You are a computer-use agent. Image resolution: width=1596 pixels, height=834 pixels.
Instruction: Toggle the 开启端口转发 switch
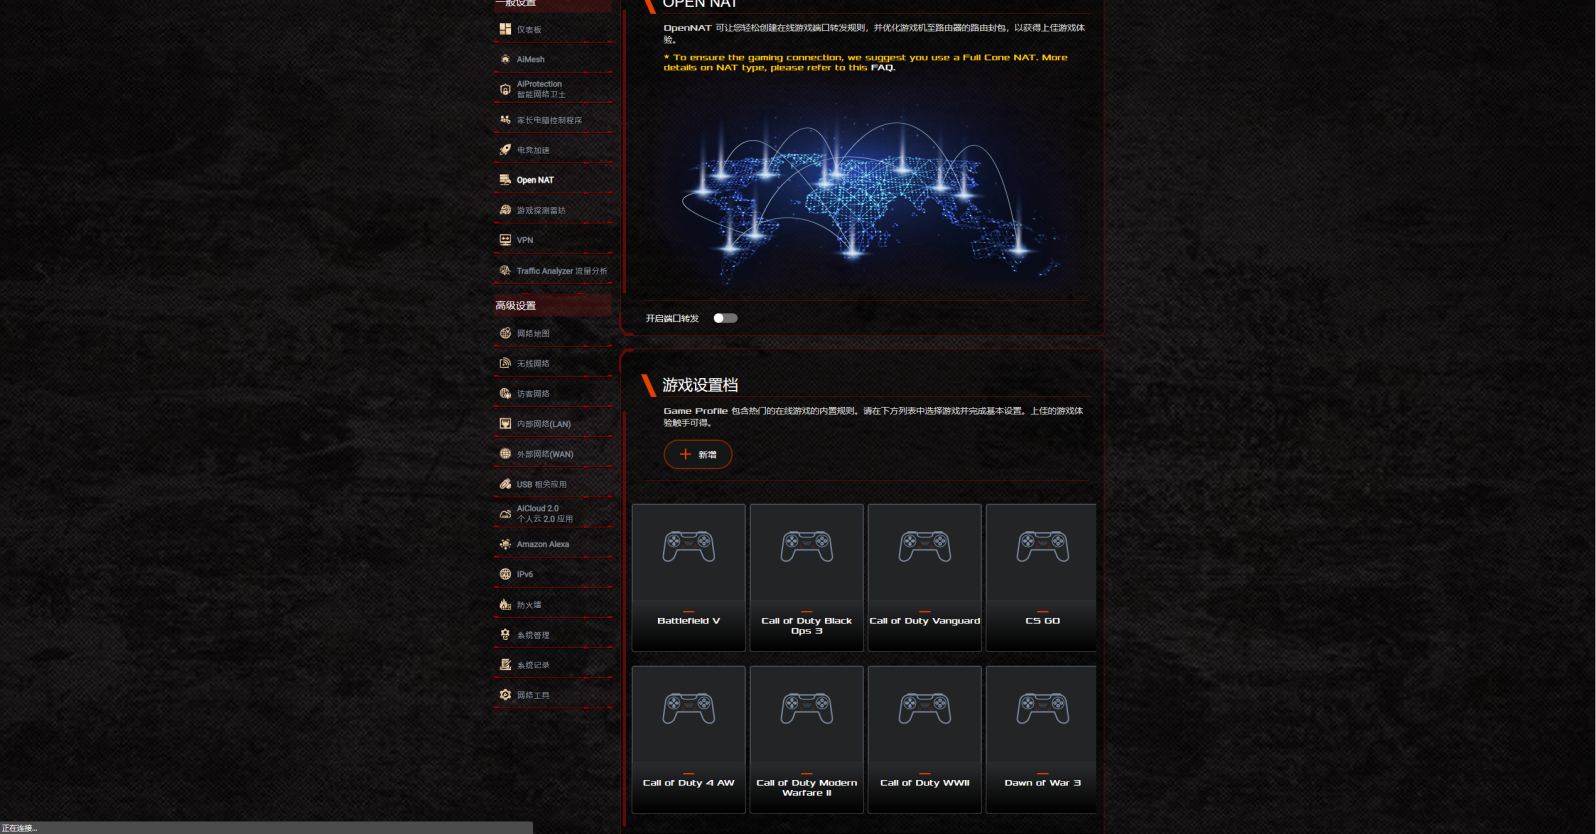point(725,318)
